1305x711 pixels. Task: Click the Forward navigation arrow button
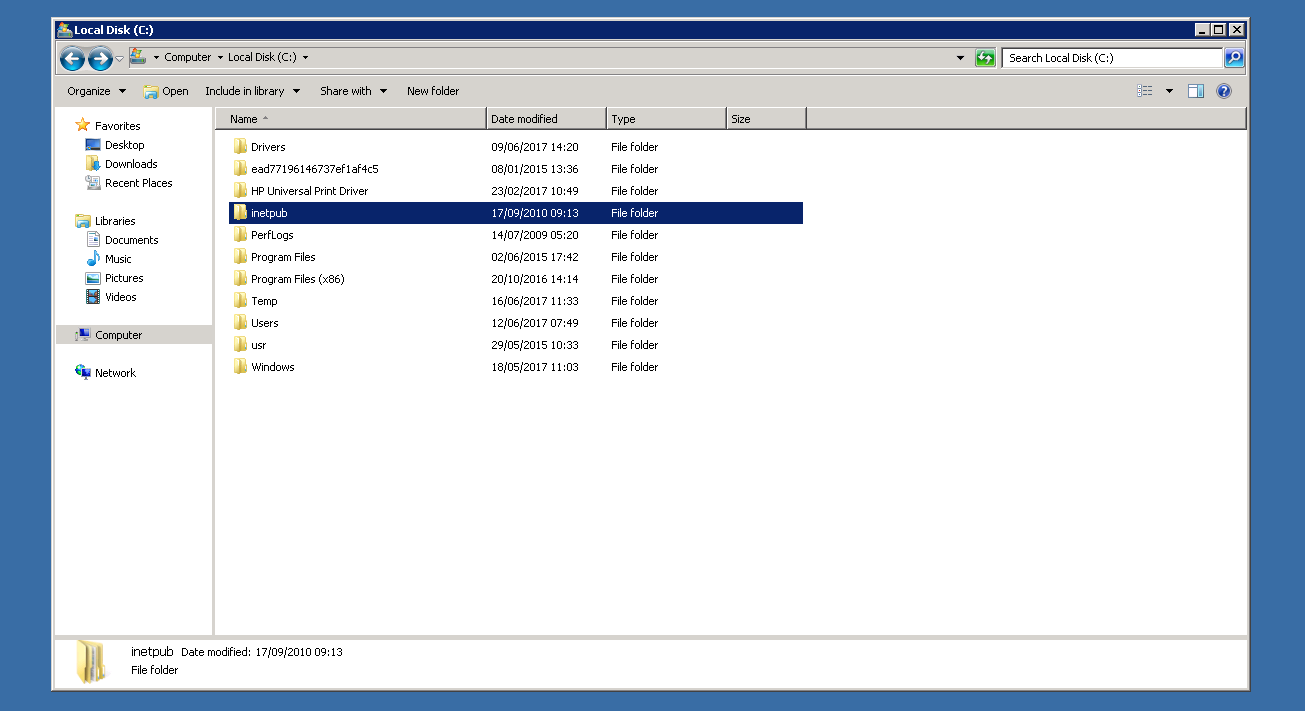100,59
